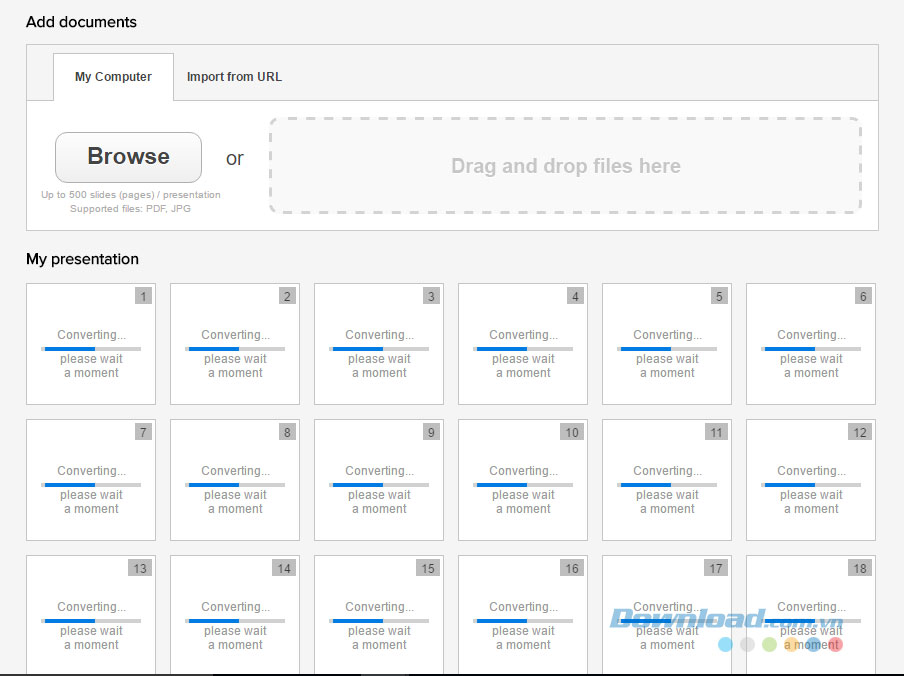Open slide thumbnail number 14
The image size is (904, 676).
235,615
